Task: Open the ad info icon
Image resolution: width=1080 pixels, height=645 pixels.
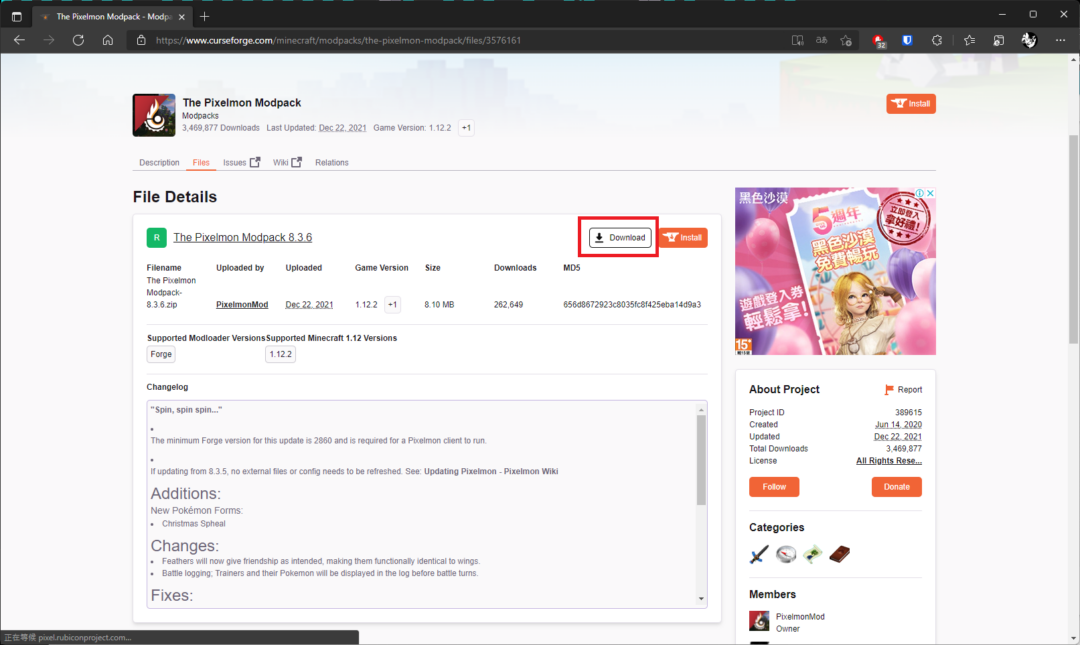Action: 920,193
